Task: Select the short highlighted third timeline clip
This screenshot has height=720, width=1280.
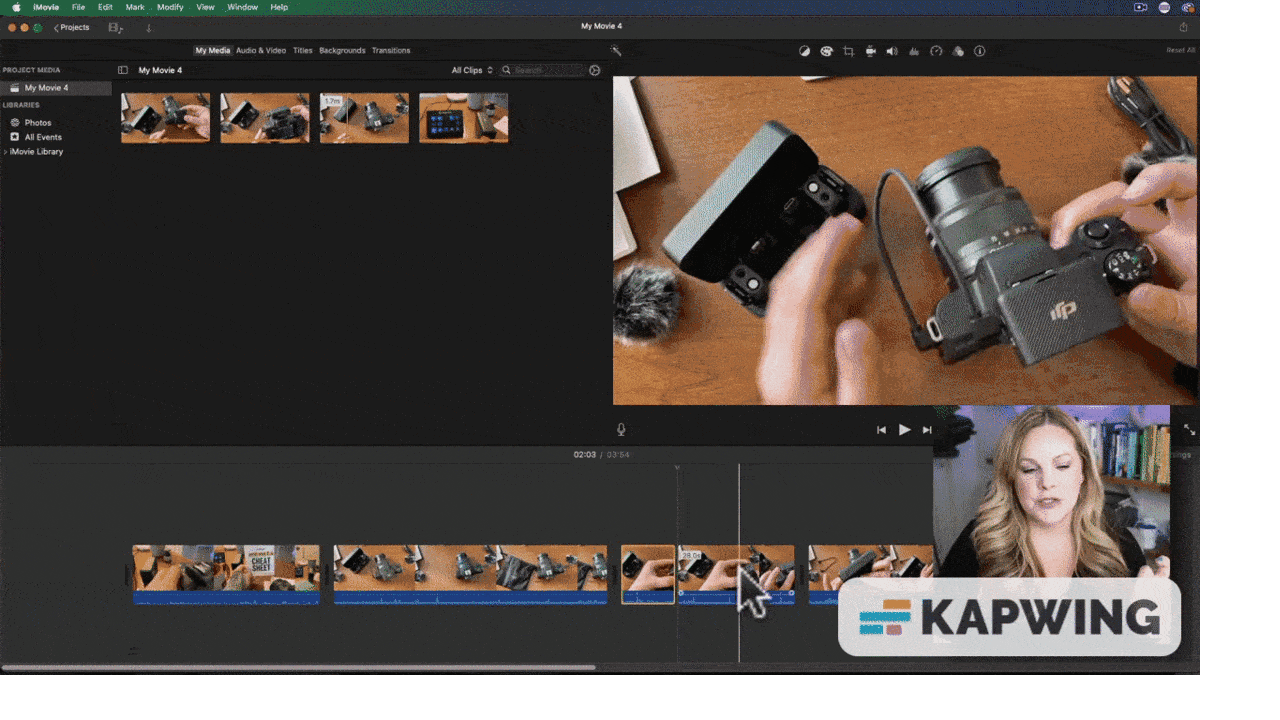Action: [x=648, y=574]
